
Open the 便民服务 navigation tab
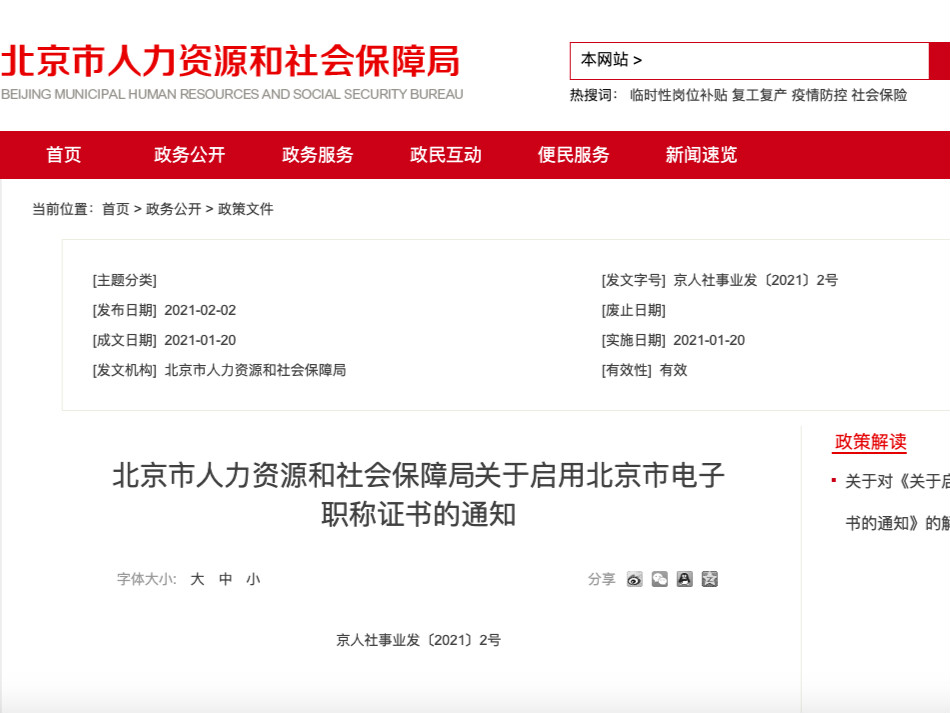pos(573,155)
